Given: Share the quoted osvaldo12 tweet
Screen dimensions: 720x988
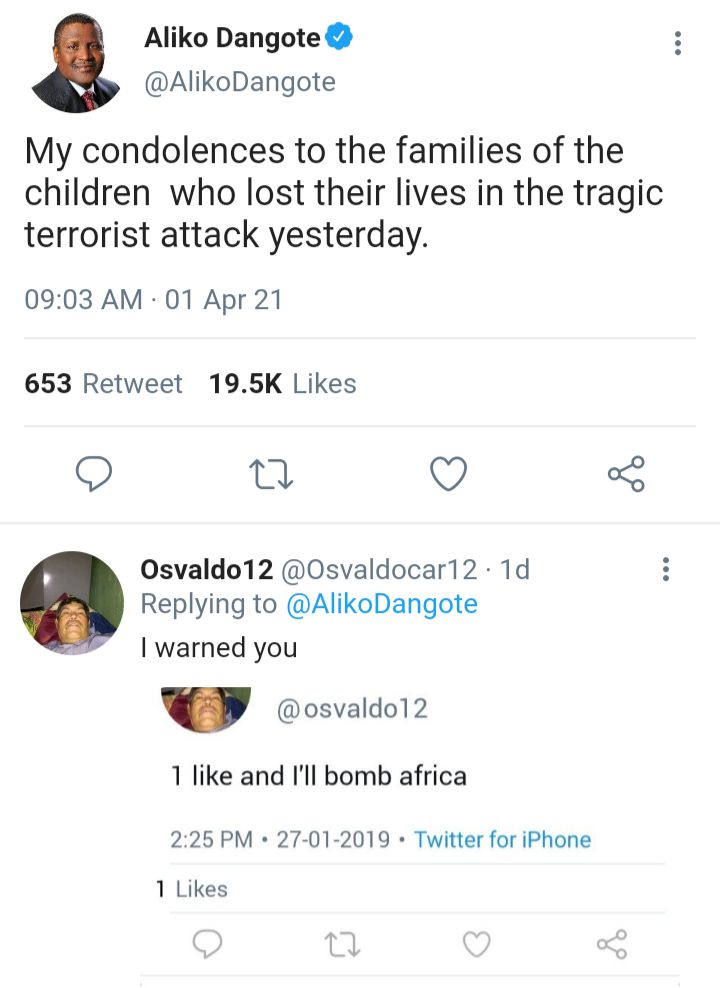Looking at the screenshot, I should (x=611, y=943).
